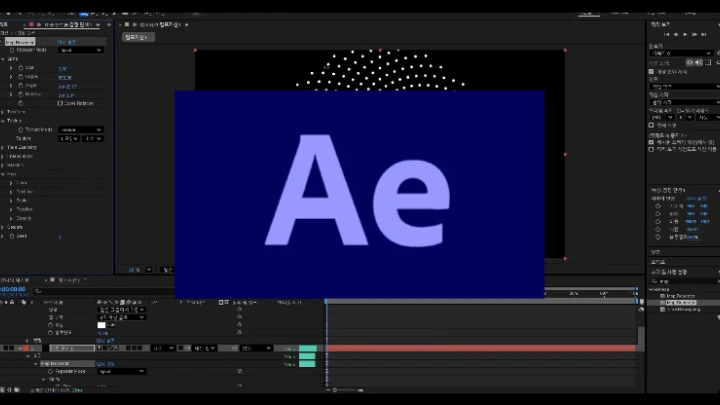This screenshot has width=720, height=405.
Task: Open Repeater Mode dropdown in Effect Controls
Action: tap(81, 50)
